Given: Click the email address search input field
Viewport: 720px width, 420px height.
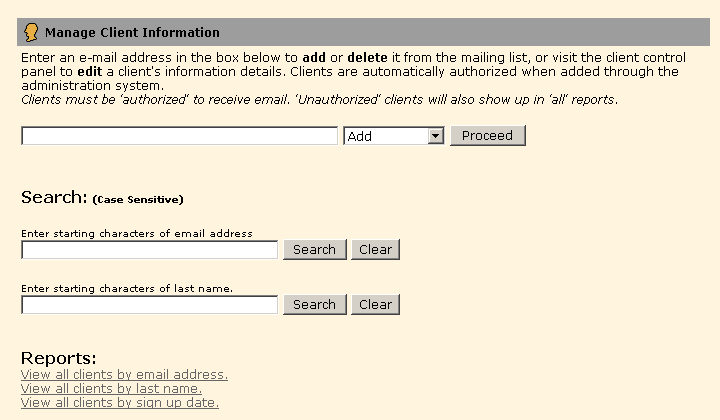Looking at the screenshot, I should click(x=149, y=250).
